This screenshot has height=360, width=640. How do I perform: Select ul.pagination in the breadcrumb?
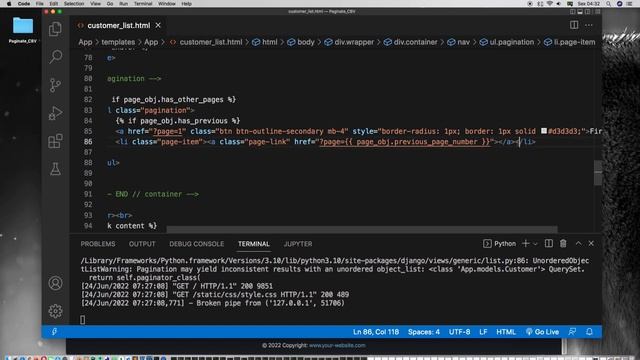pos(511,42)
